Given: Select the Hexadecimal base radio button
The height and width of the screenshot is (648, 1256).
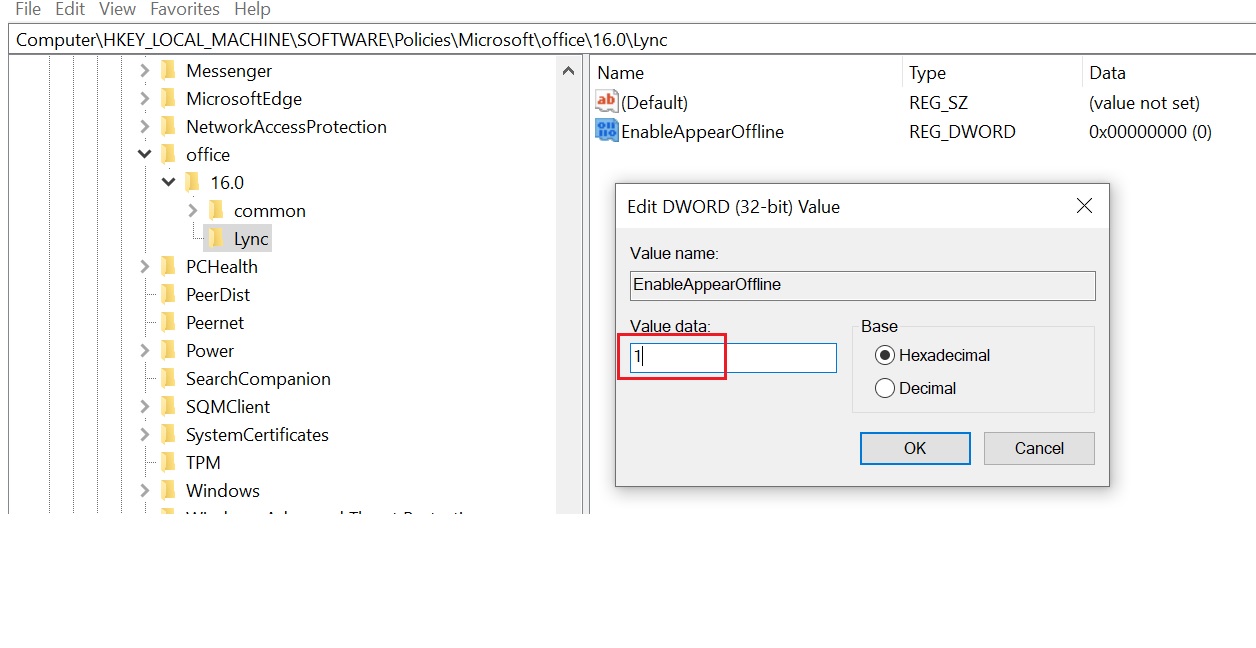Looking at the screenshot, I should click(x=884, y=355).
